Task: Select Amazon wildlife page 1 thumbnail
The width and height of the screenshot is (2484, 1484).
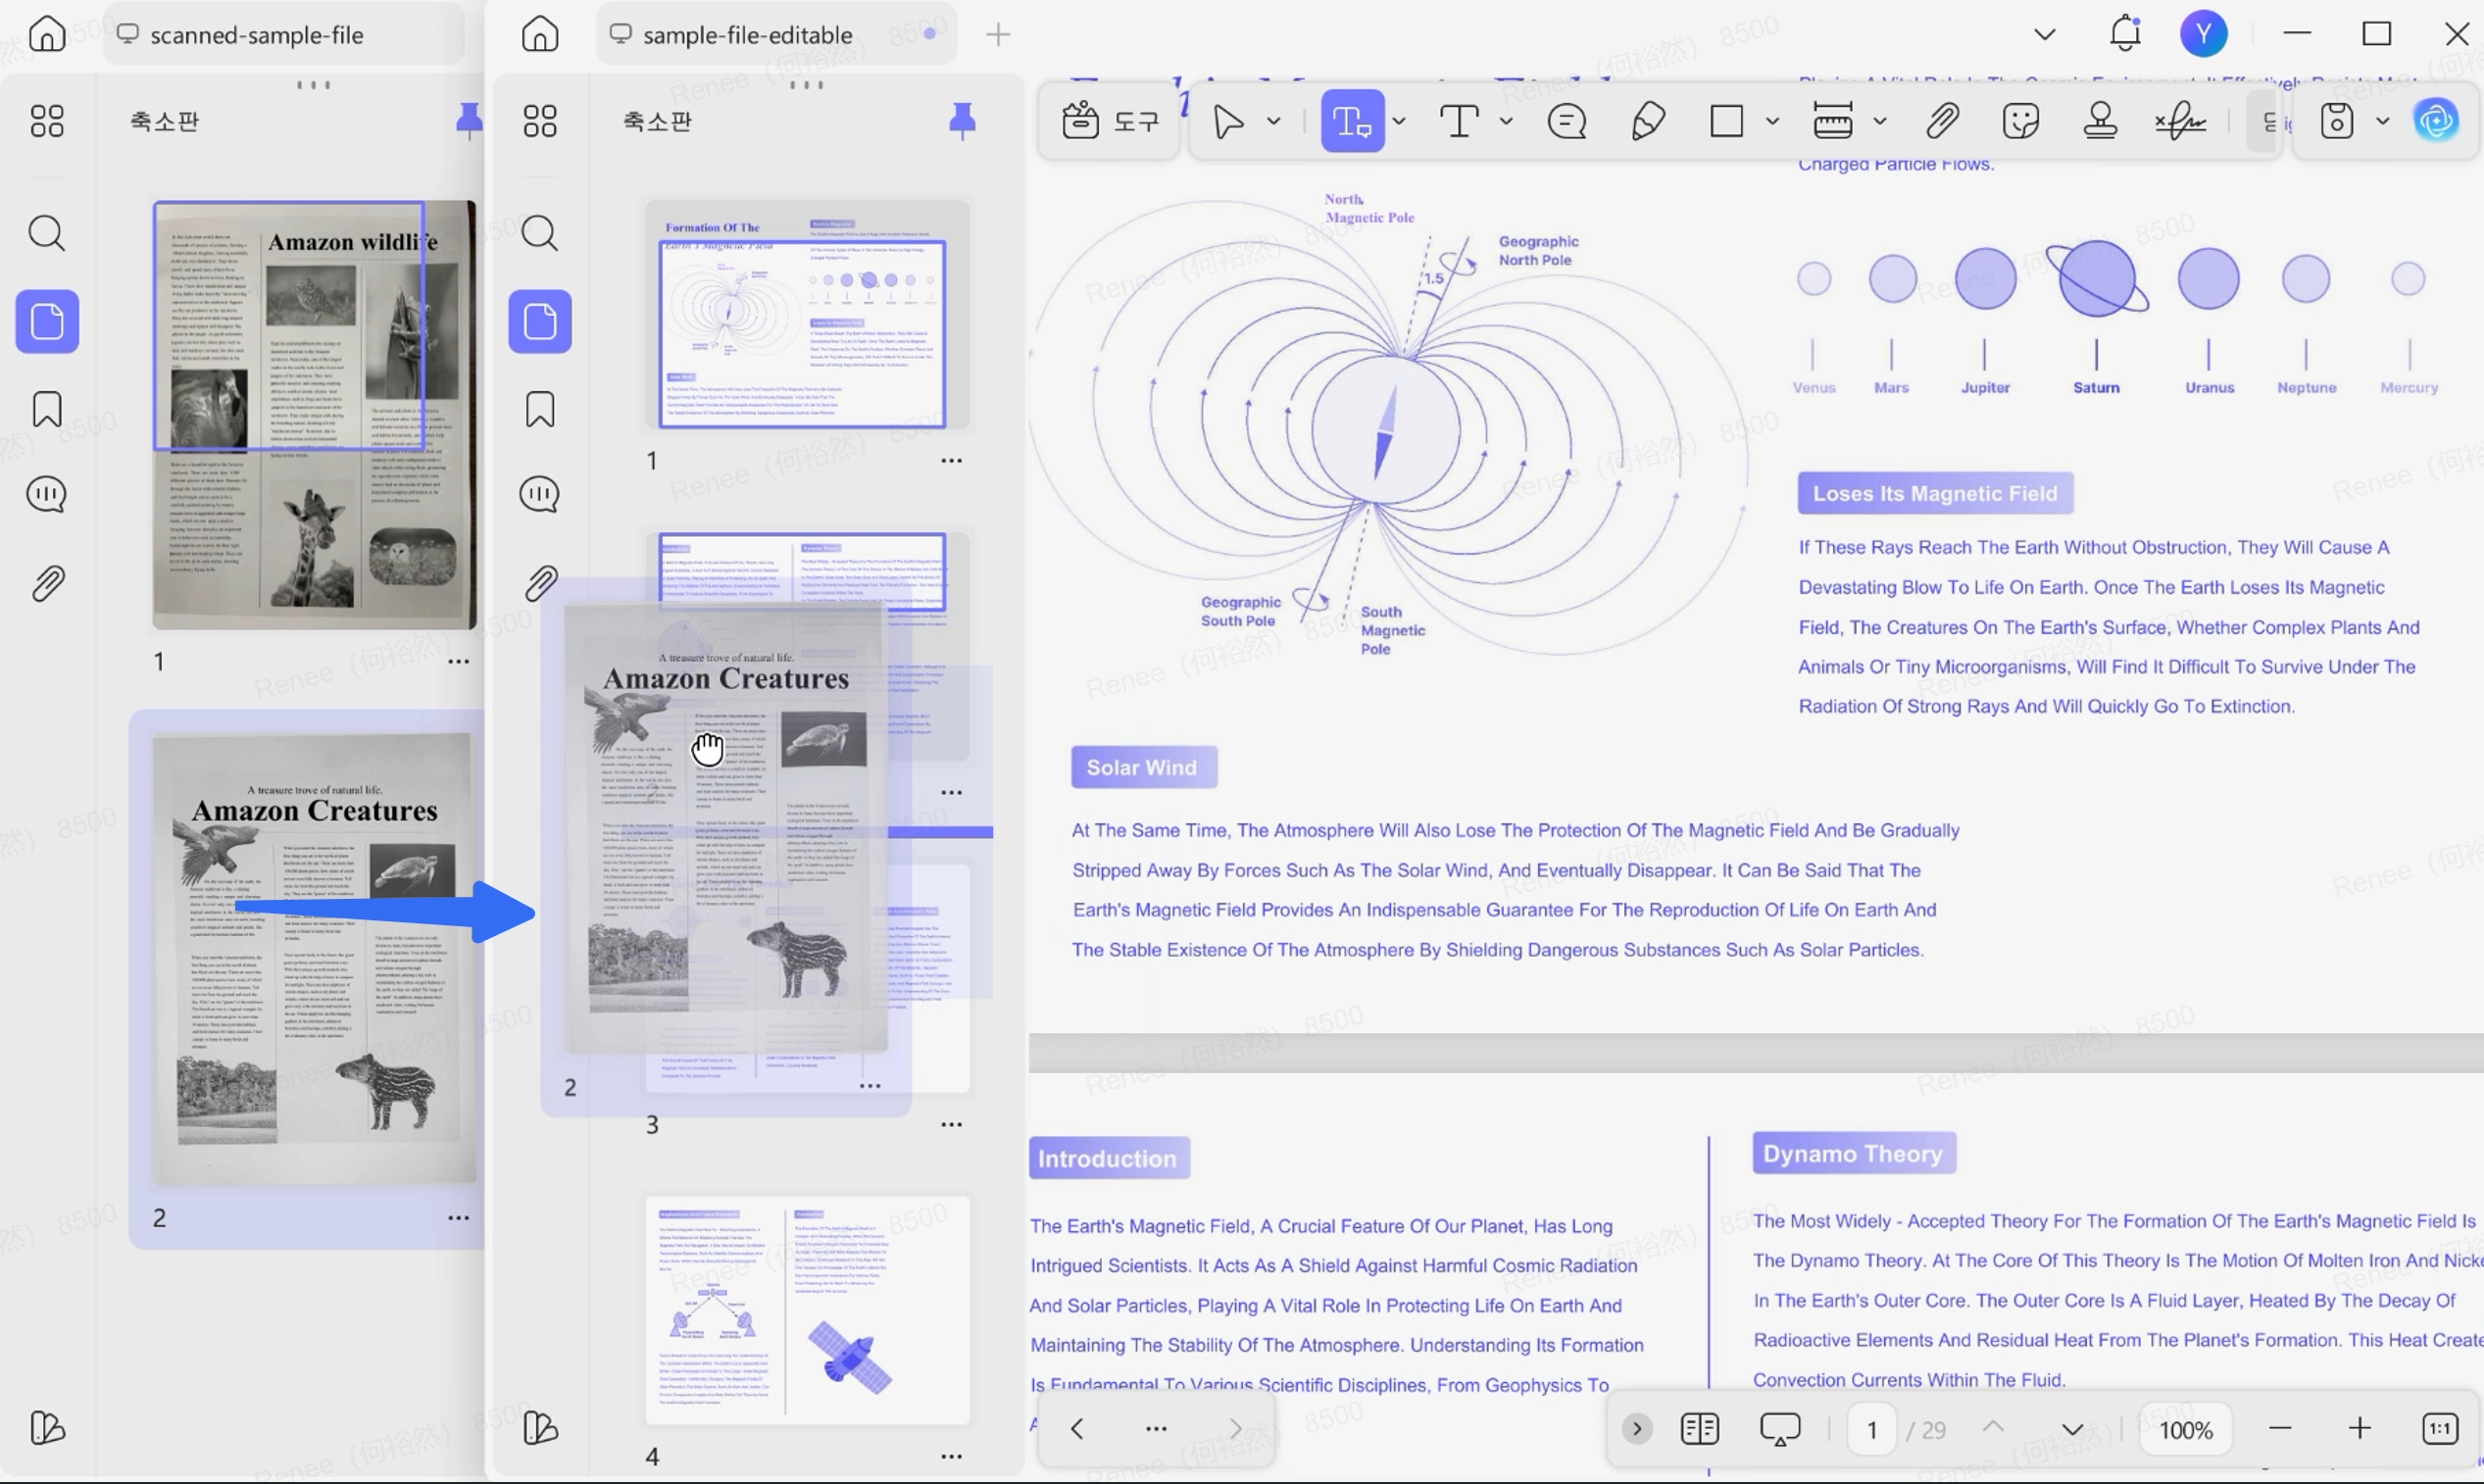Action: [x=314, y=414]
